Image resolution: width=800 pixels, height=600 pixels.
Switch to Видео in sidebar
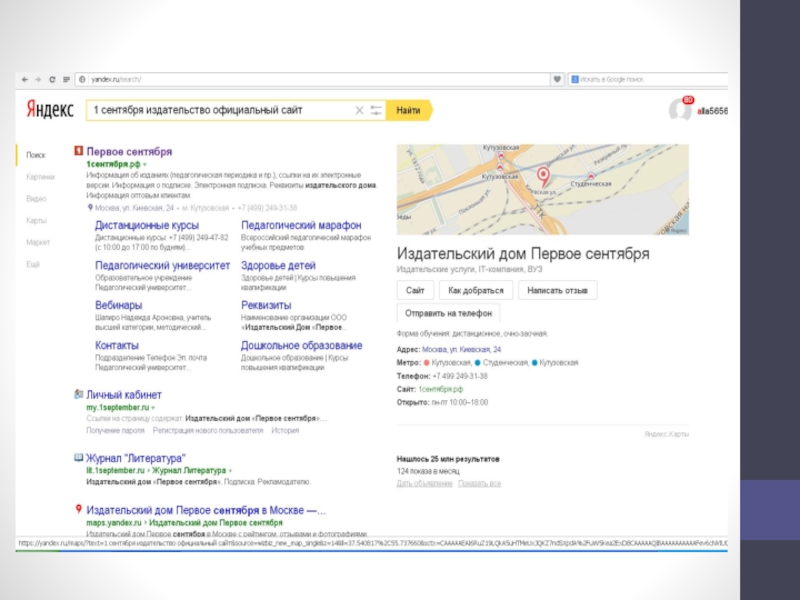click(x=36, y=199)
